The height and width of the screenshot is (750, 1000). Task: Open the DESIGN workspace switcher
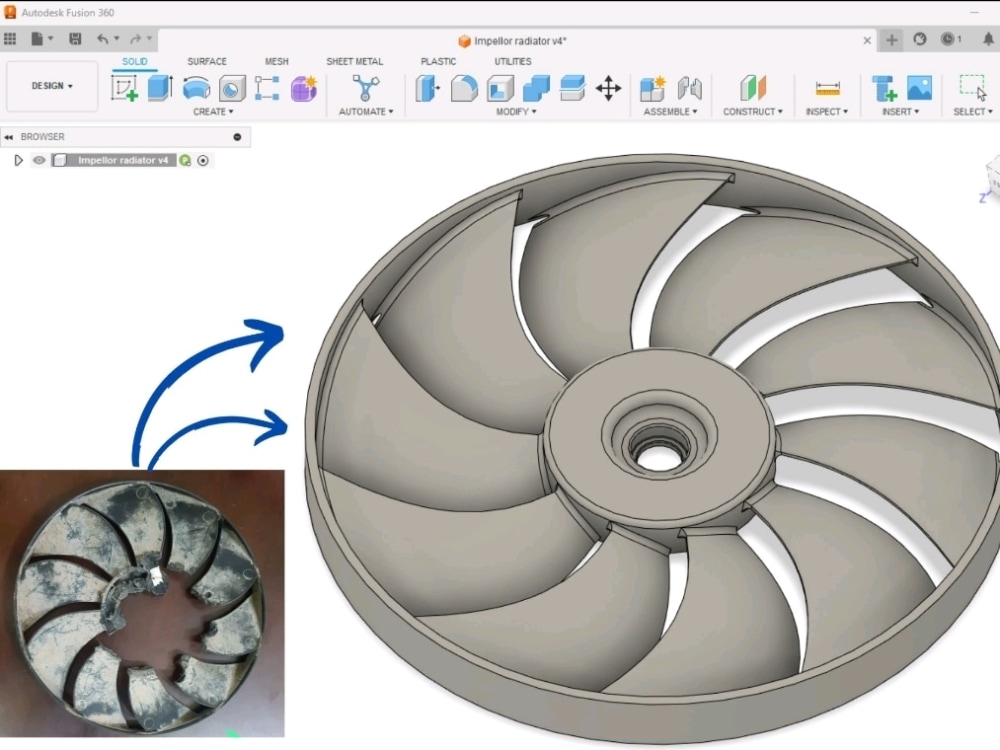[52, 86]
